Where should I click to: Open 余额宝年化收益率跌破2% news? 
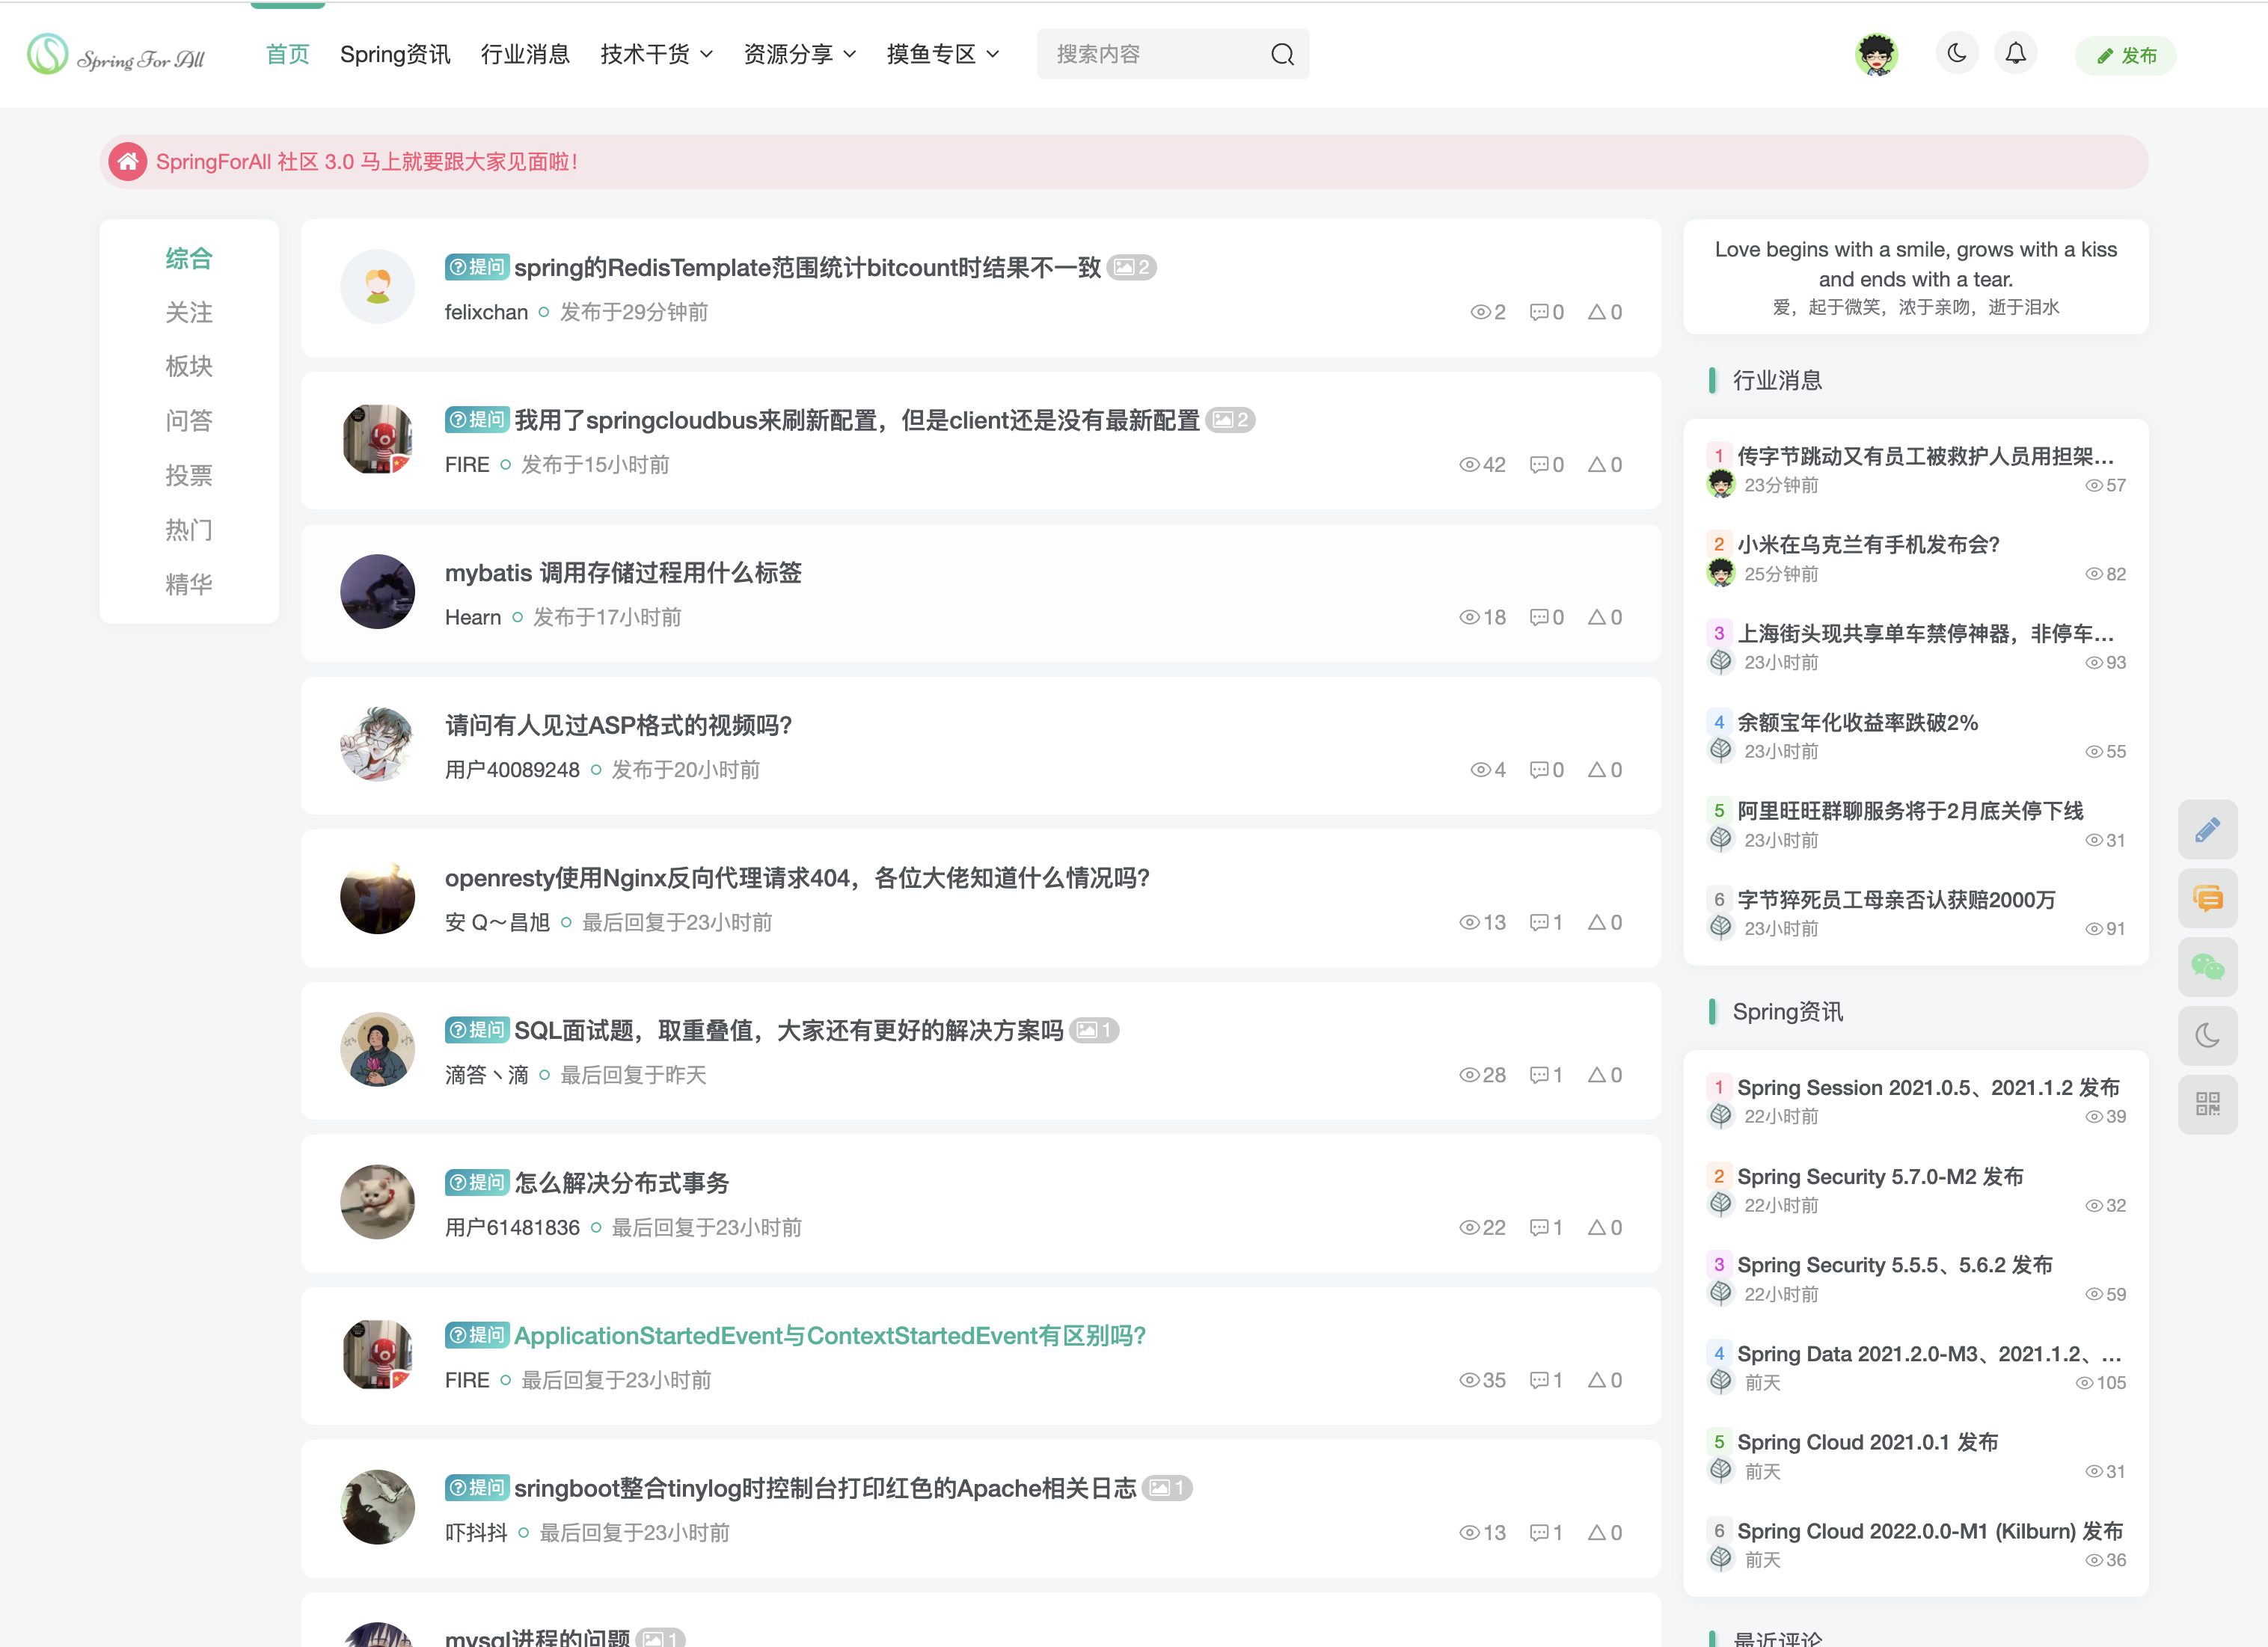(x=1857, y=722)
